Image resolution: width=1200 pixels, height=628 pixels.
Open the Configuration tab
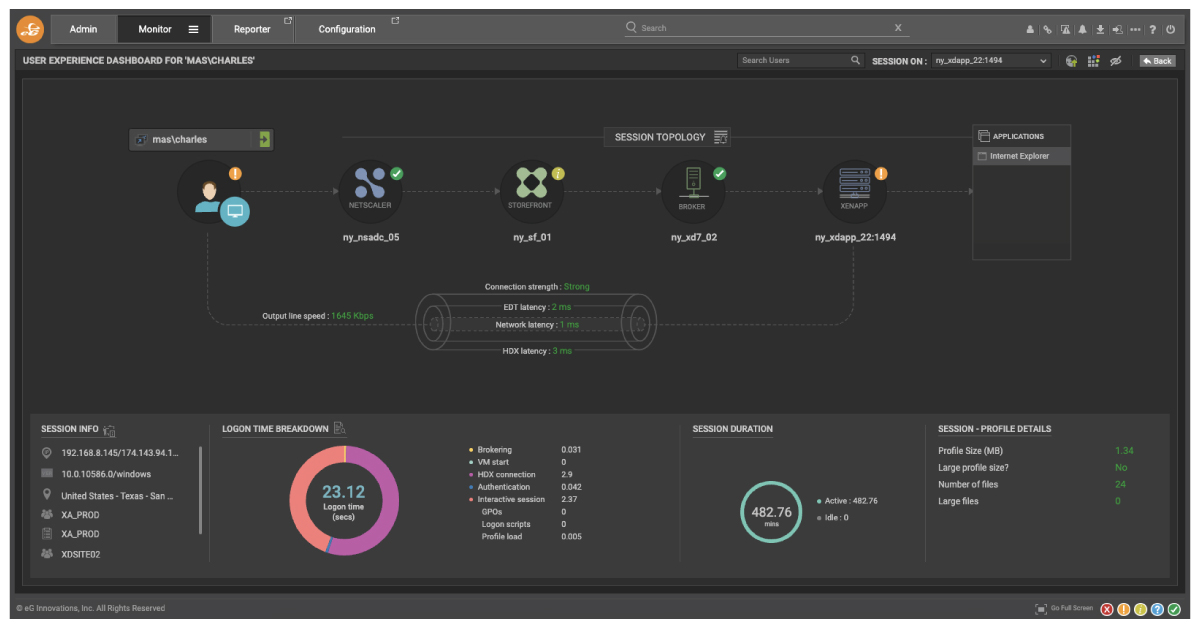pyautogui.click(x=347, y=29)
